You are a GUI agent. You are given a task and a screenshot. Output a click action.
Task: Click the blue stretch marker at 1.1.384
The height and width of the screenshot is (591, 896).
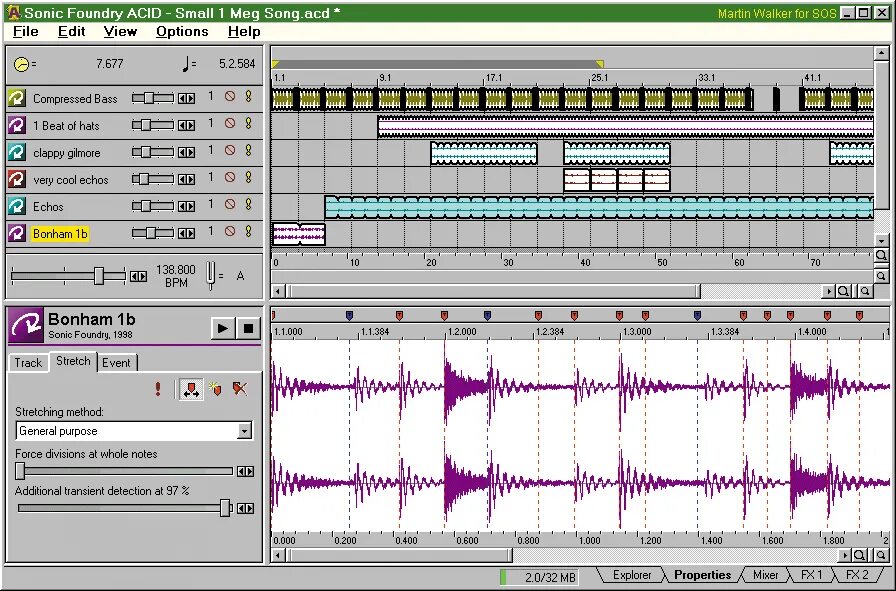click(350, 315)
